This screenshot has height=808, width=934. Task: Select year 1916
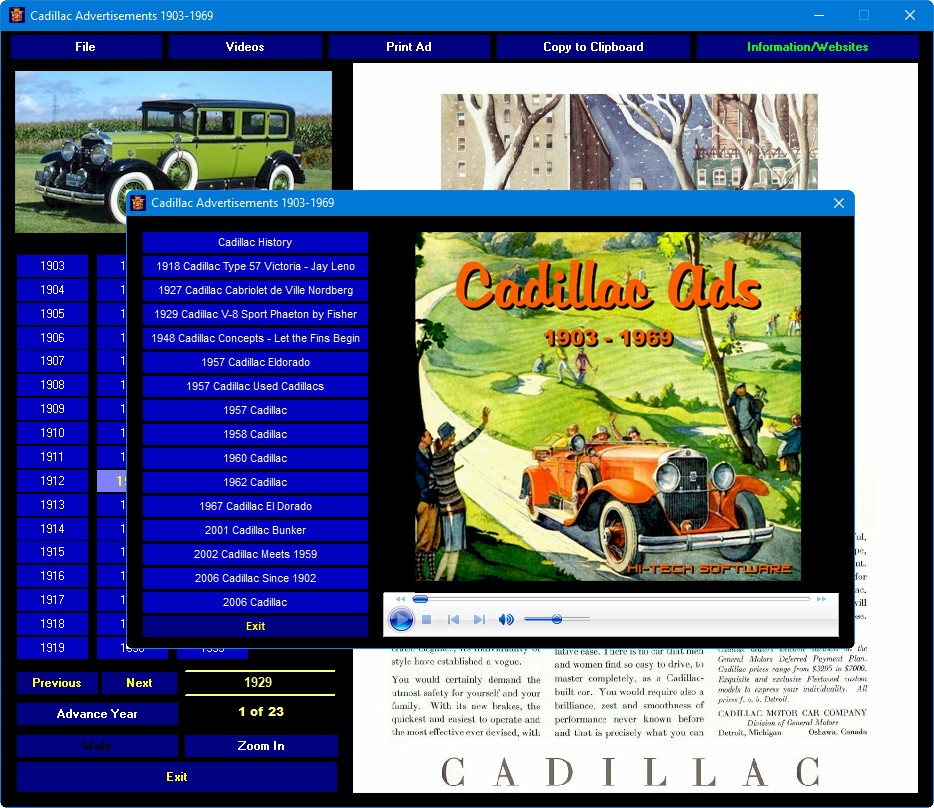52,576
